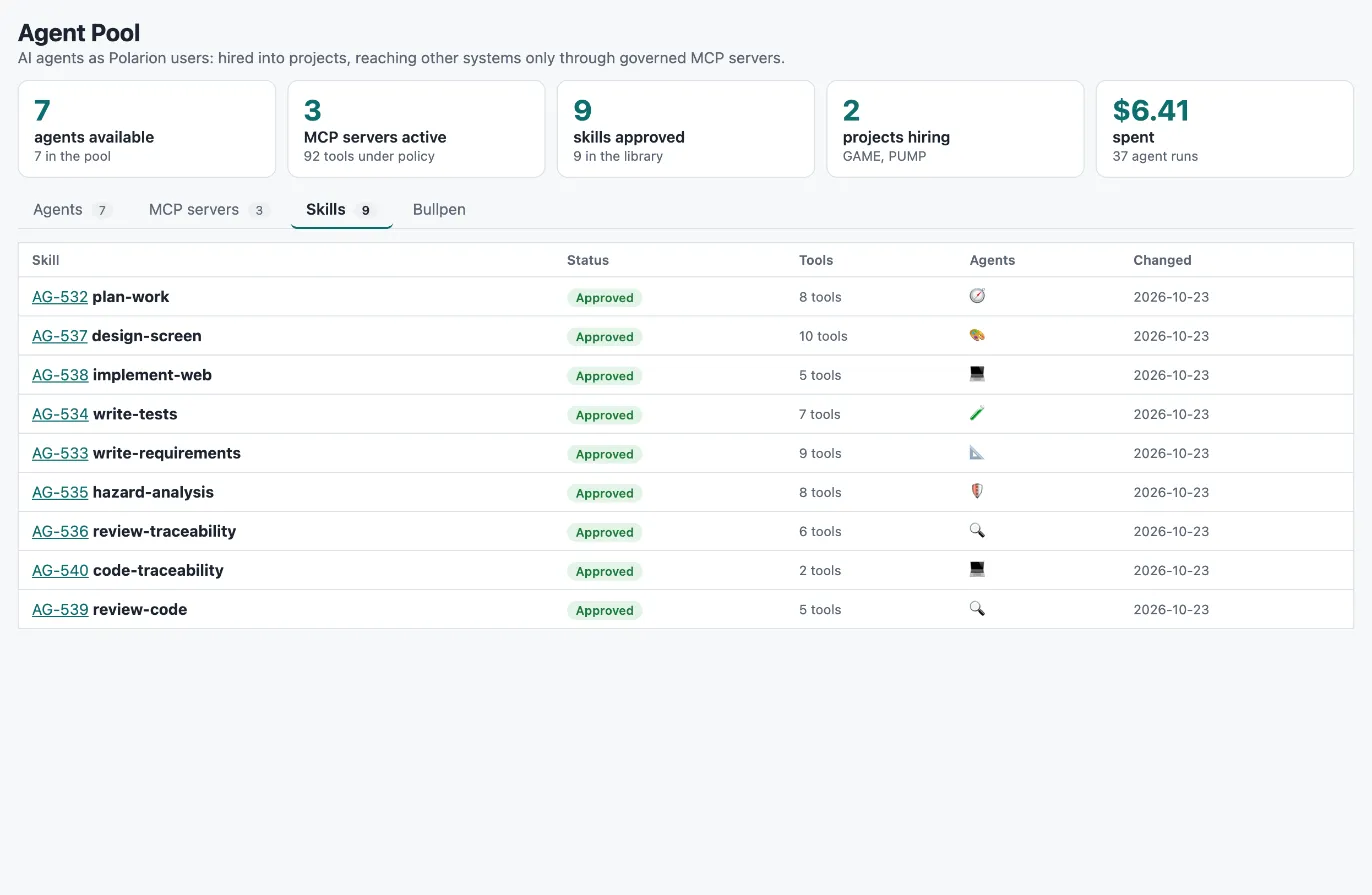
Task: Select the Skills tab
Action: (341, 210)
